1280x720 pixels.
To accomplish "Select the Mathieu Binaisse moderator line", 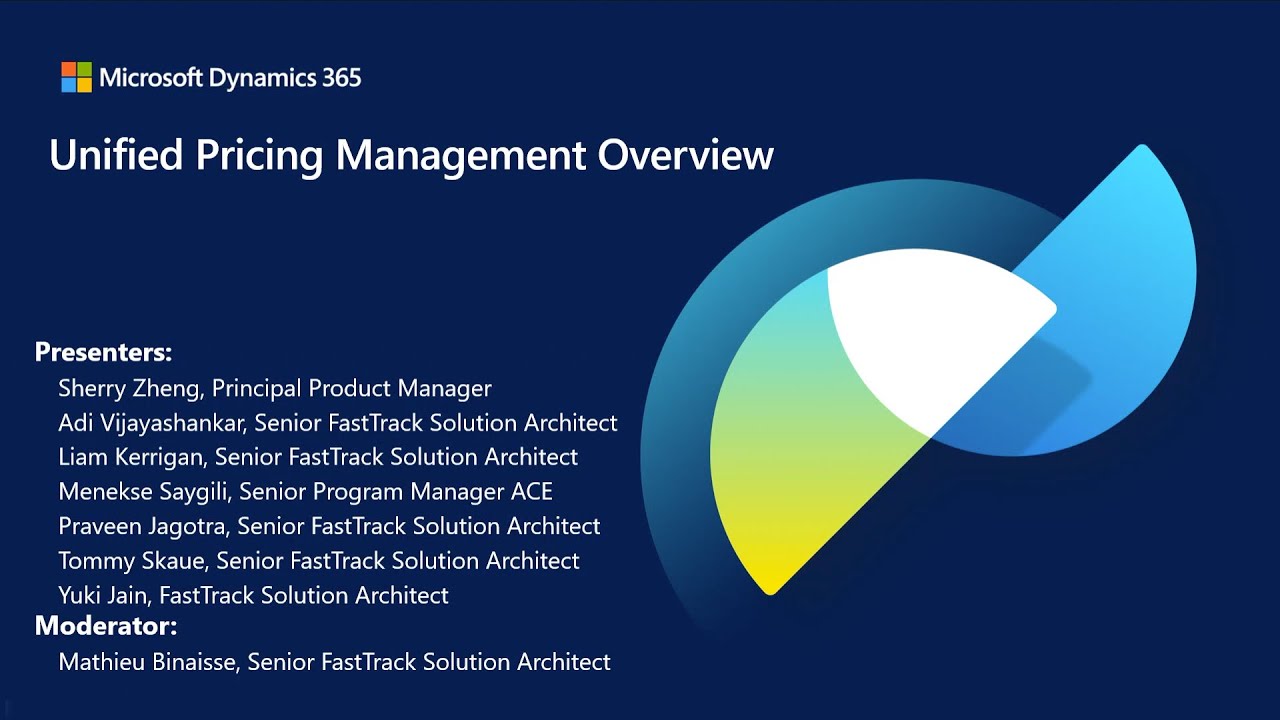I will point(334,662).
